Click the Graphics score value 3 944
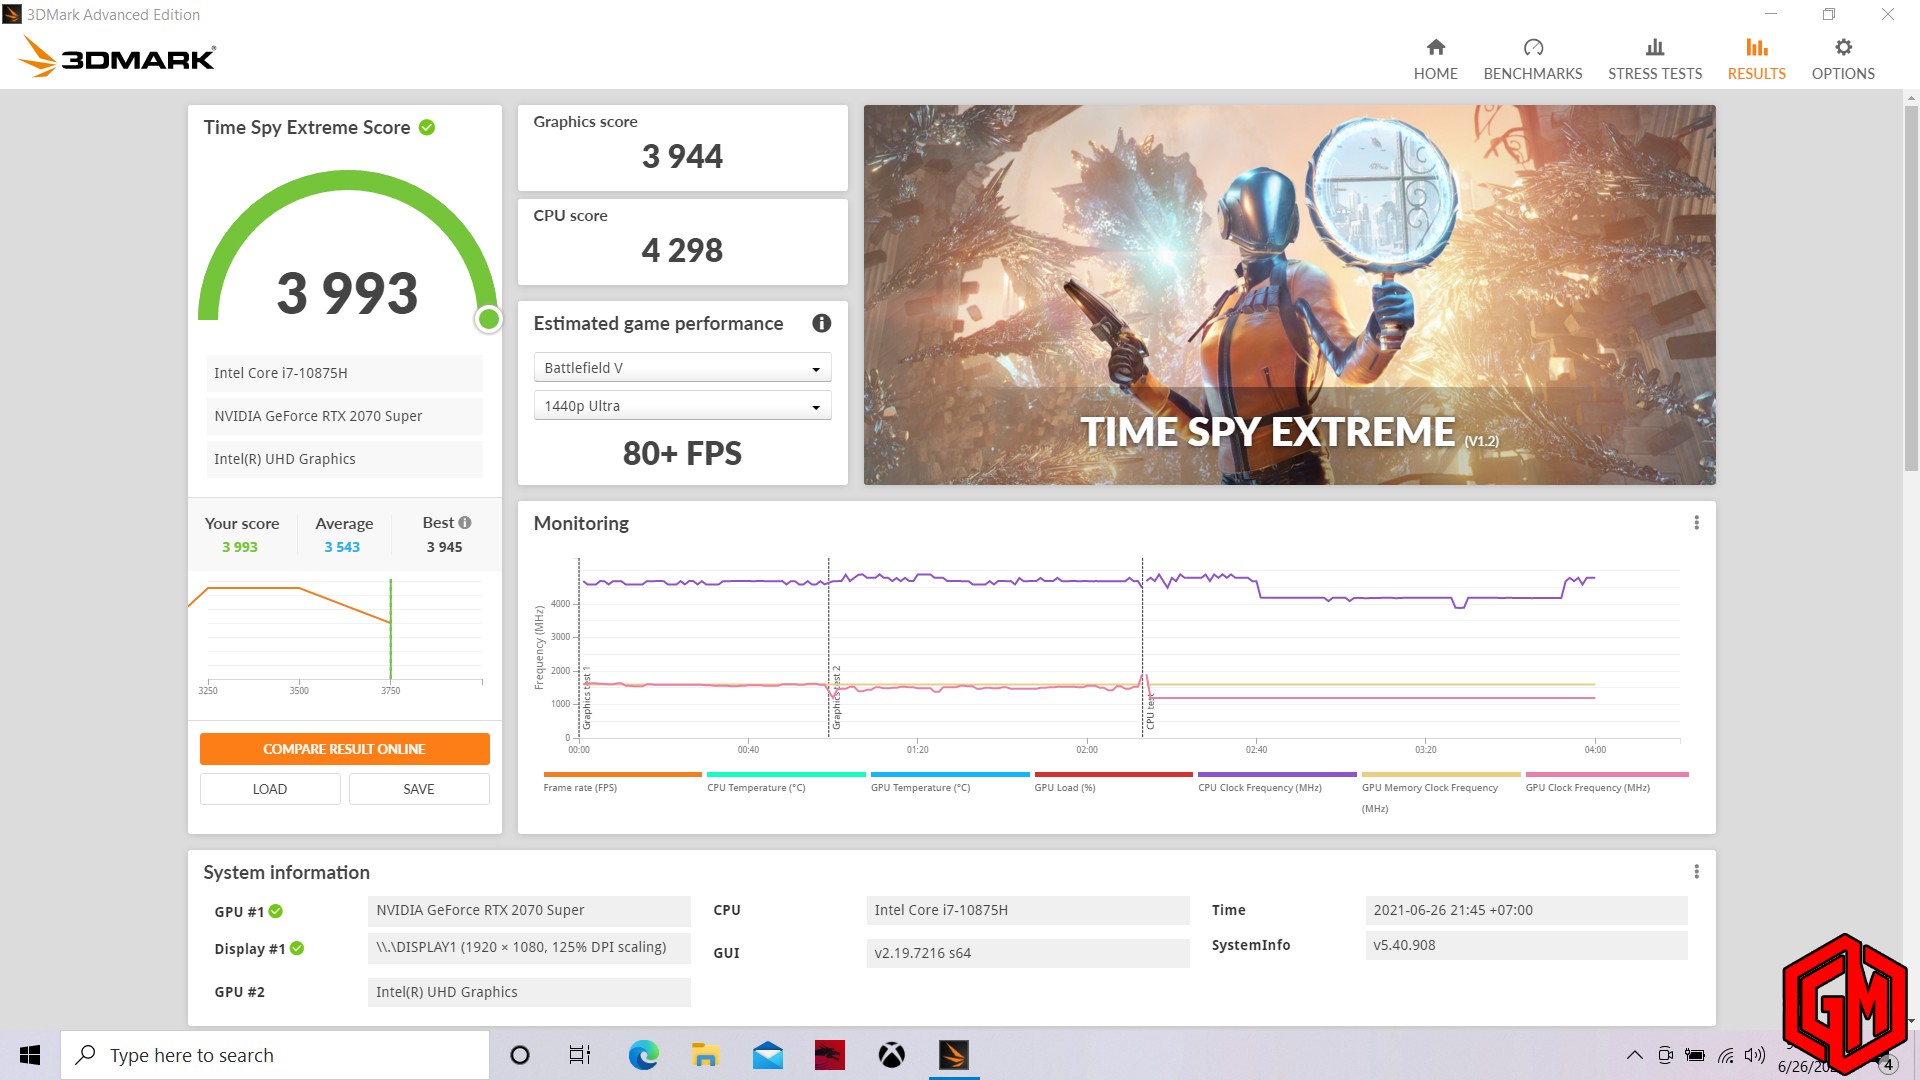Viewport: 1920px width, 1080px height. (682, 157)
